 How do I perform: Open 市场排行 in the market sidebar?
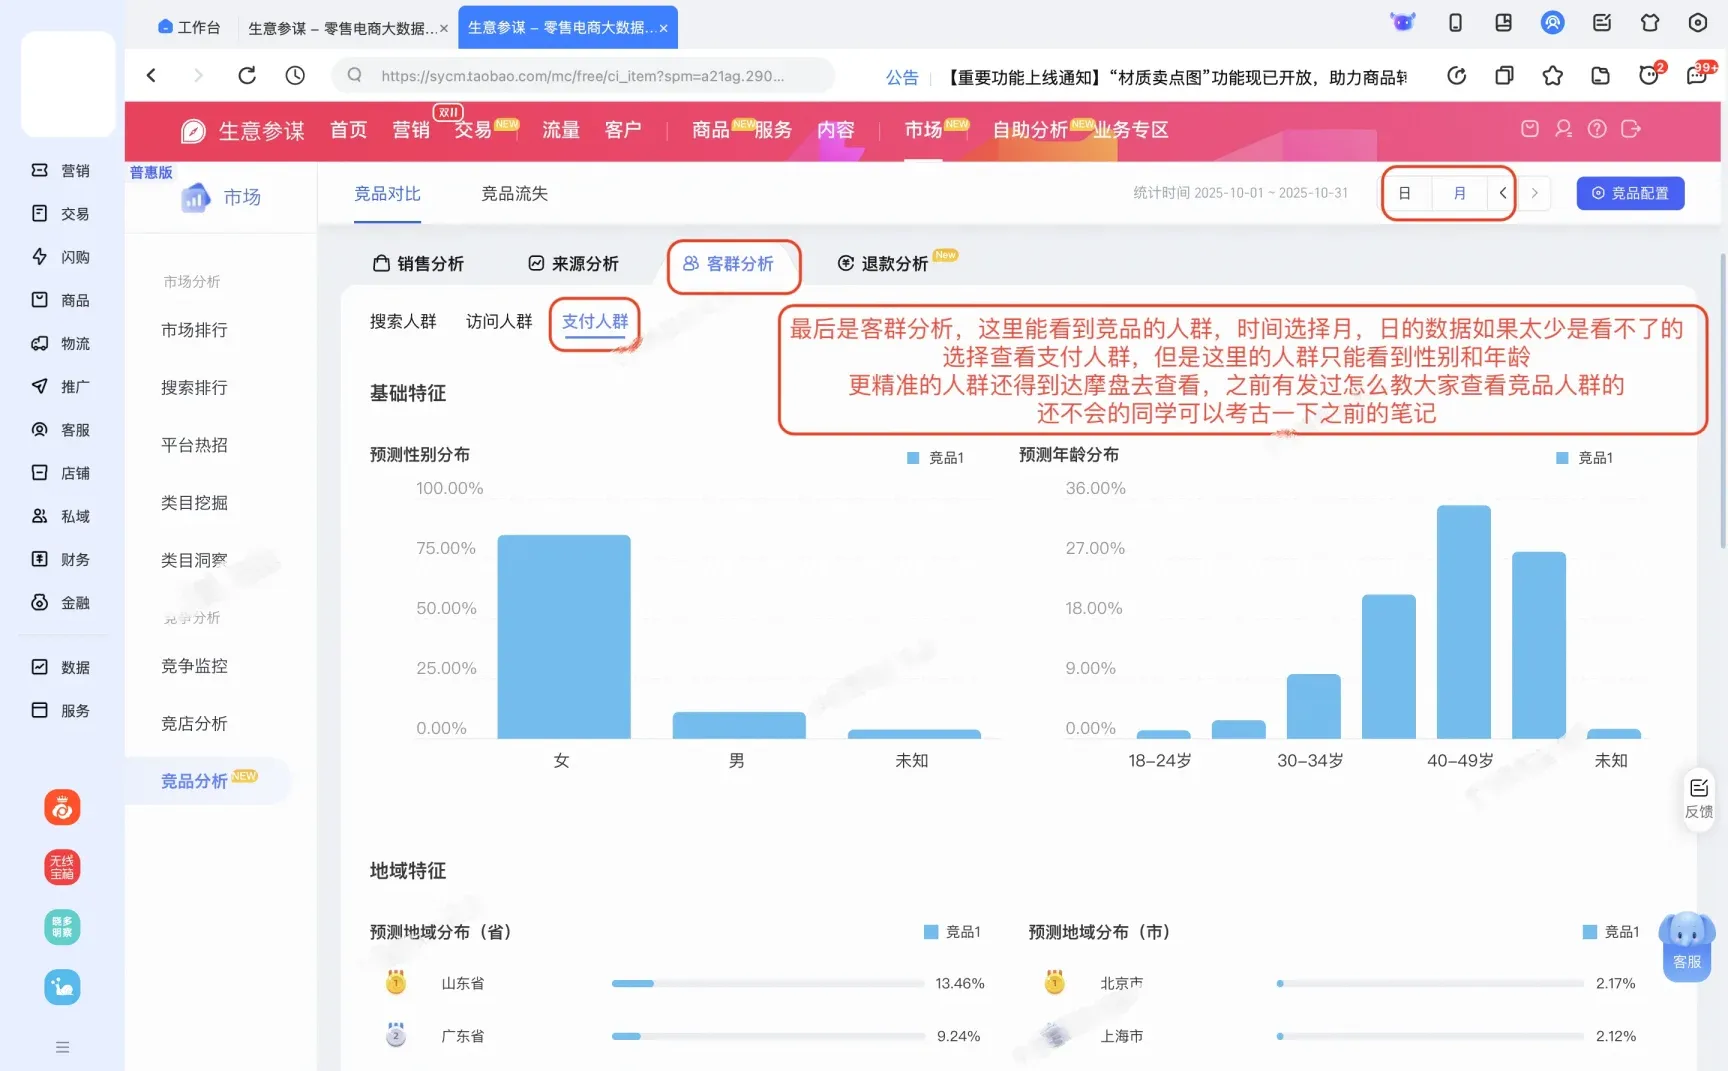pos(194,330)
